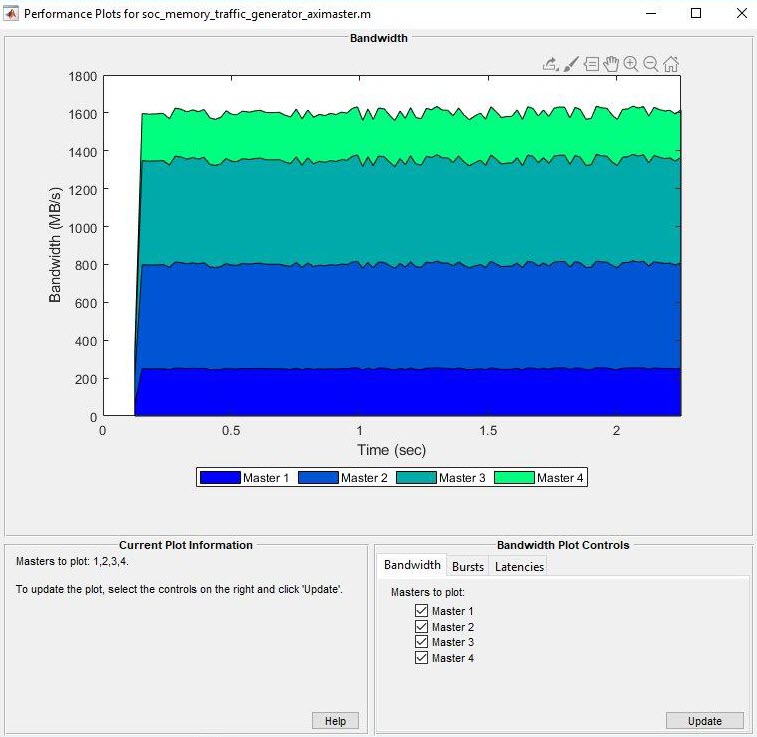Click the 1800 y-axis tick label

click(x=83, y=76)
